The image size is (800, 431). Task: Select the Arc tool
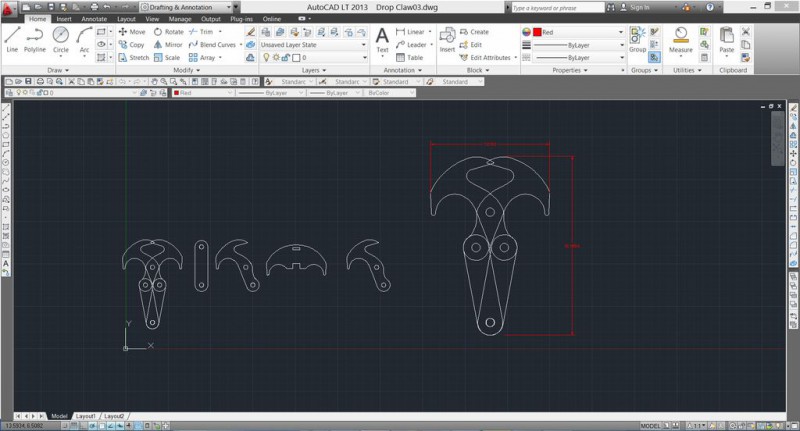point(84,40)
